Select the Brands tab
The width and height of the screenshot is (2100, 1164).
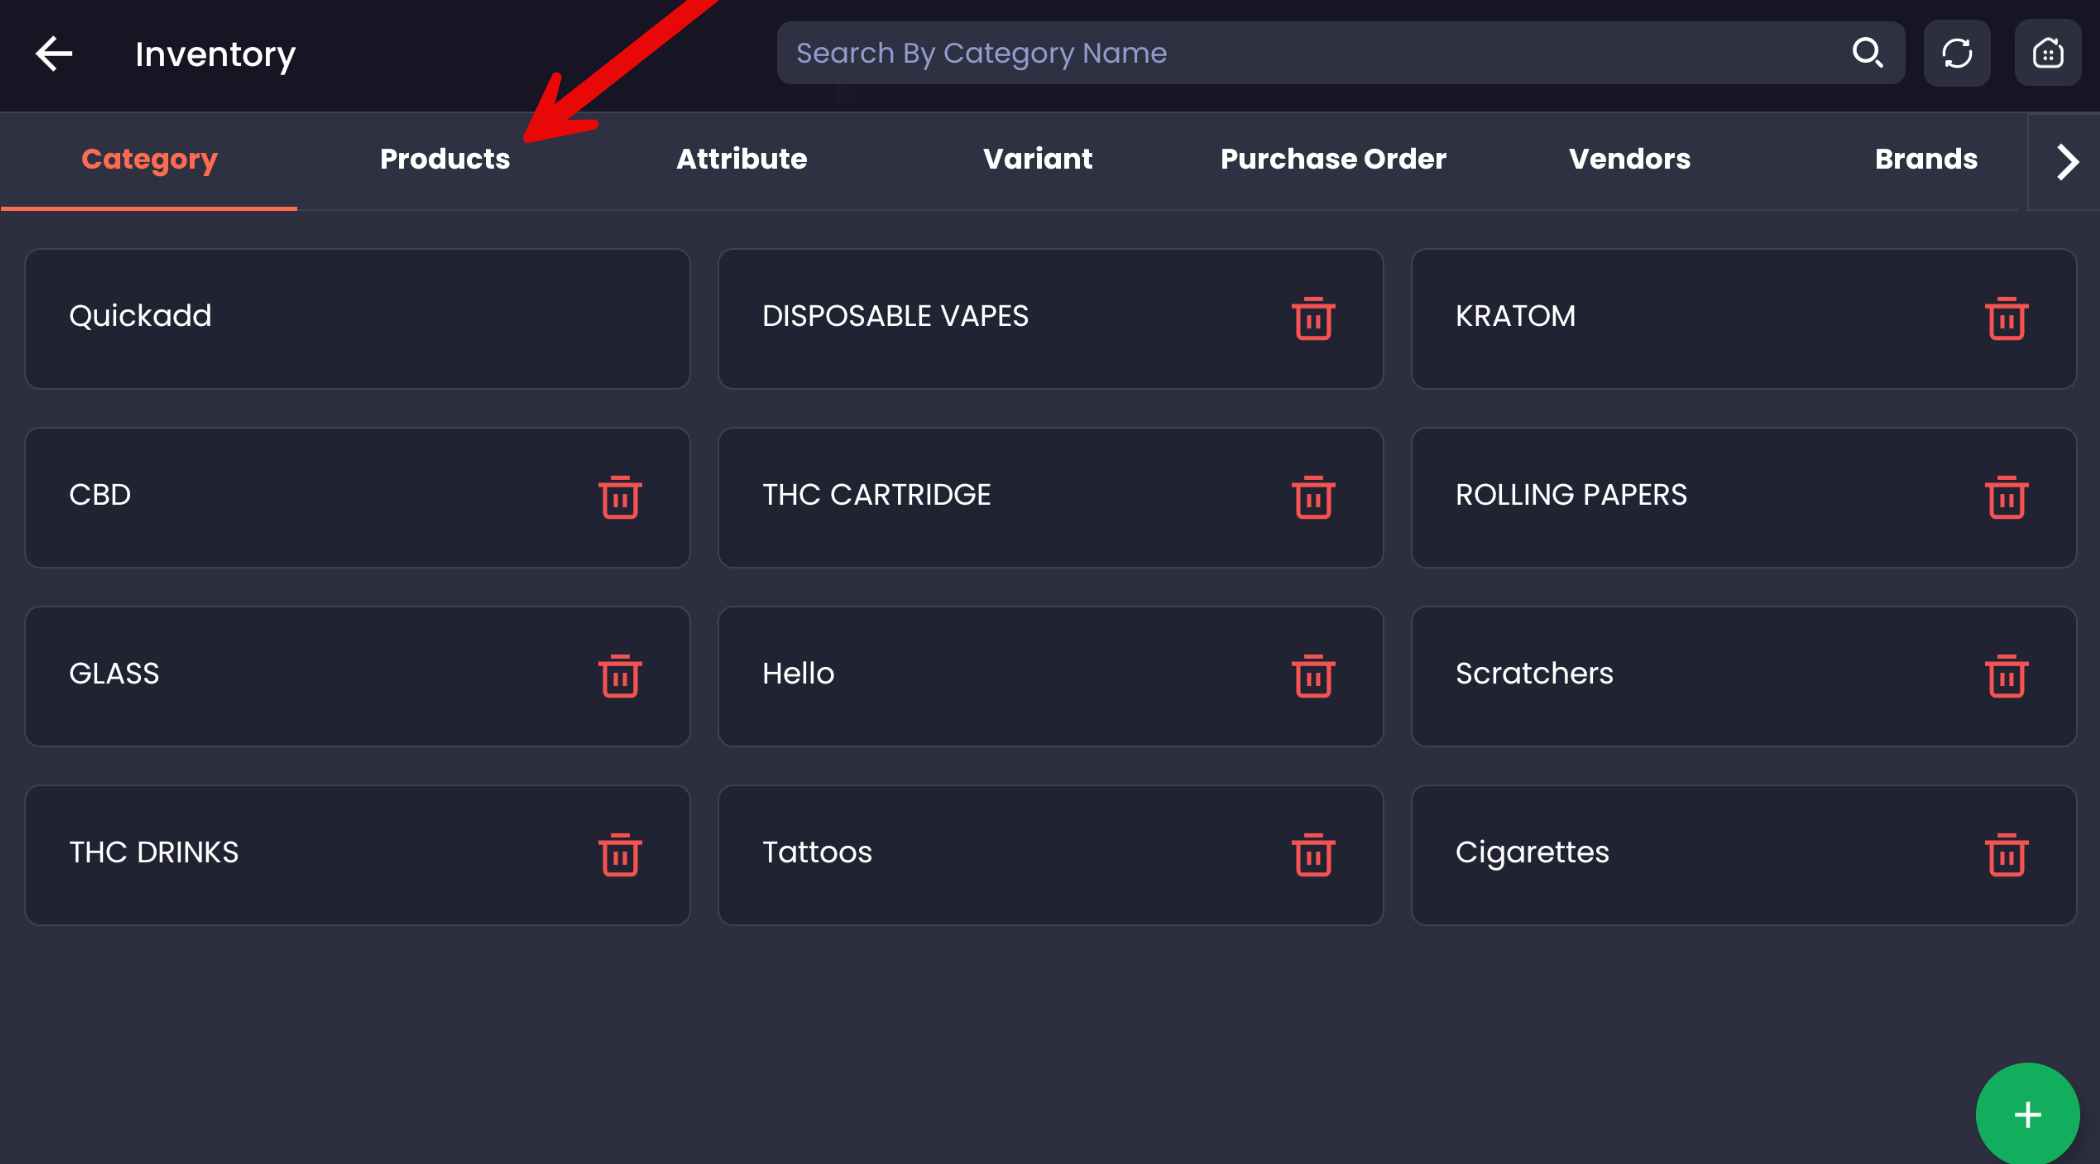click(x=1925, y=159)
